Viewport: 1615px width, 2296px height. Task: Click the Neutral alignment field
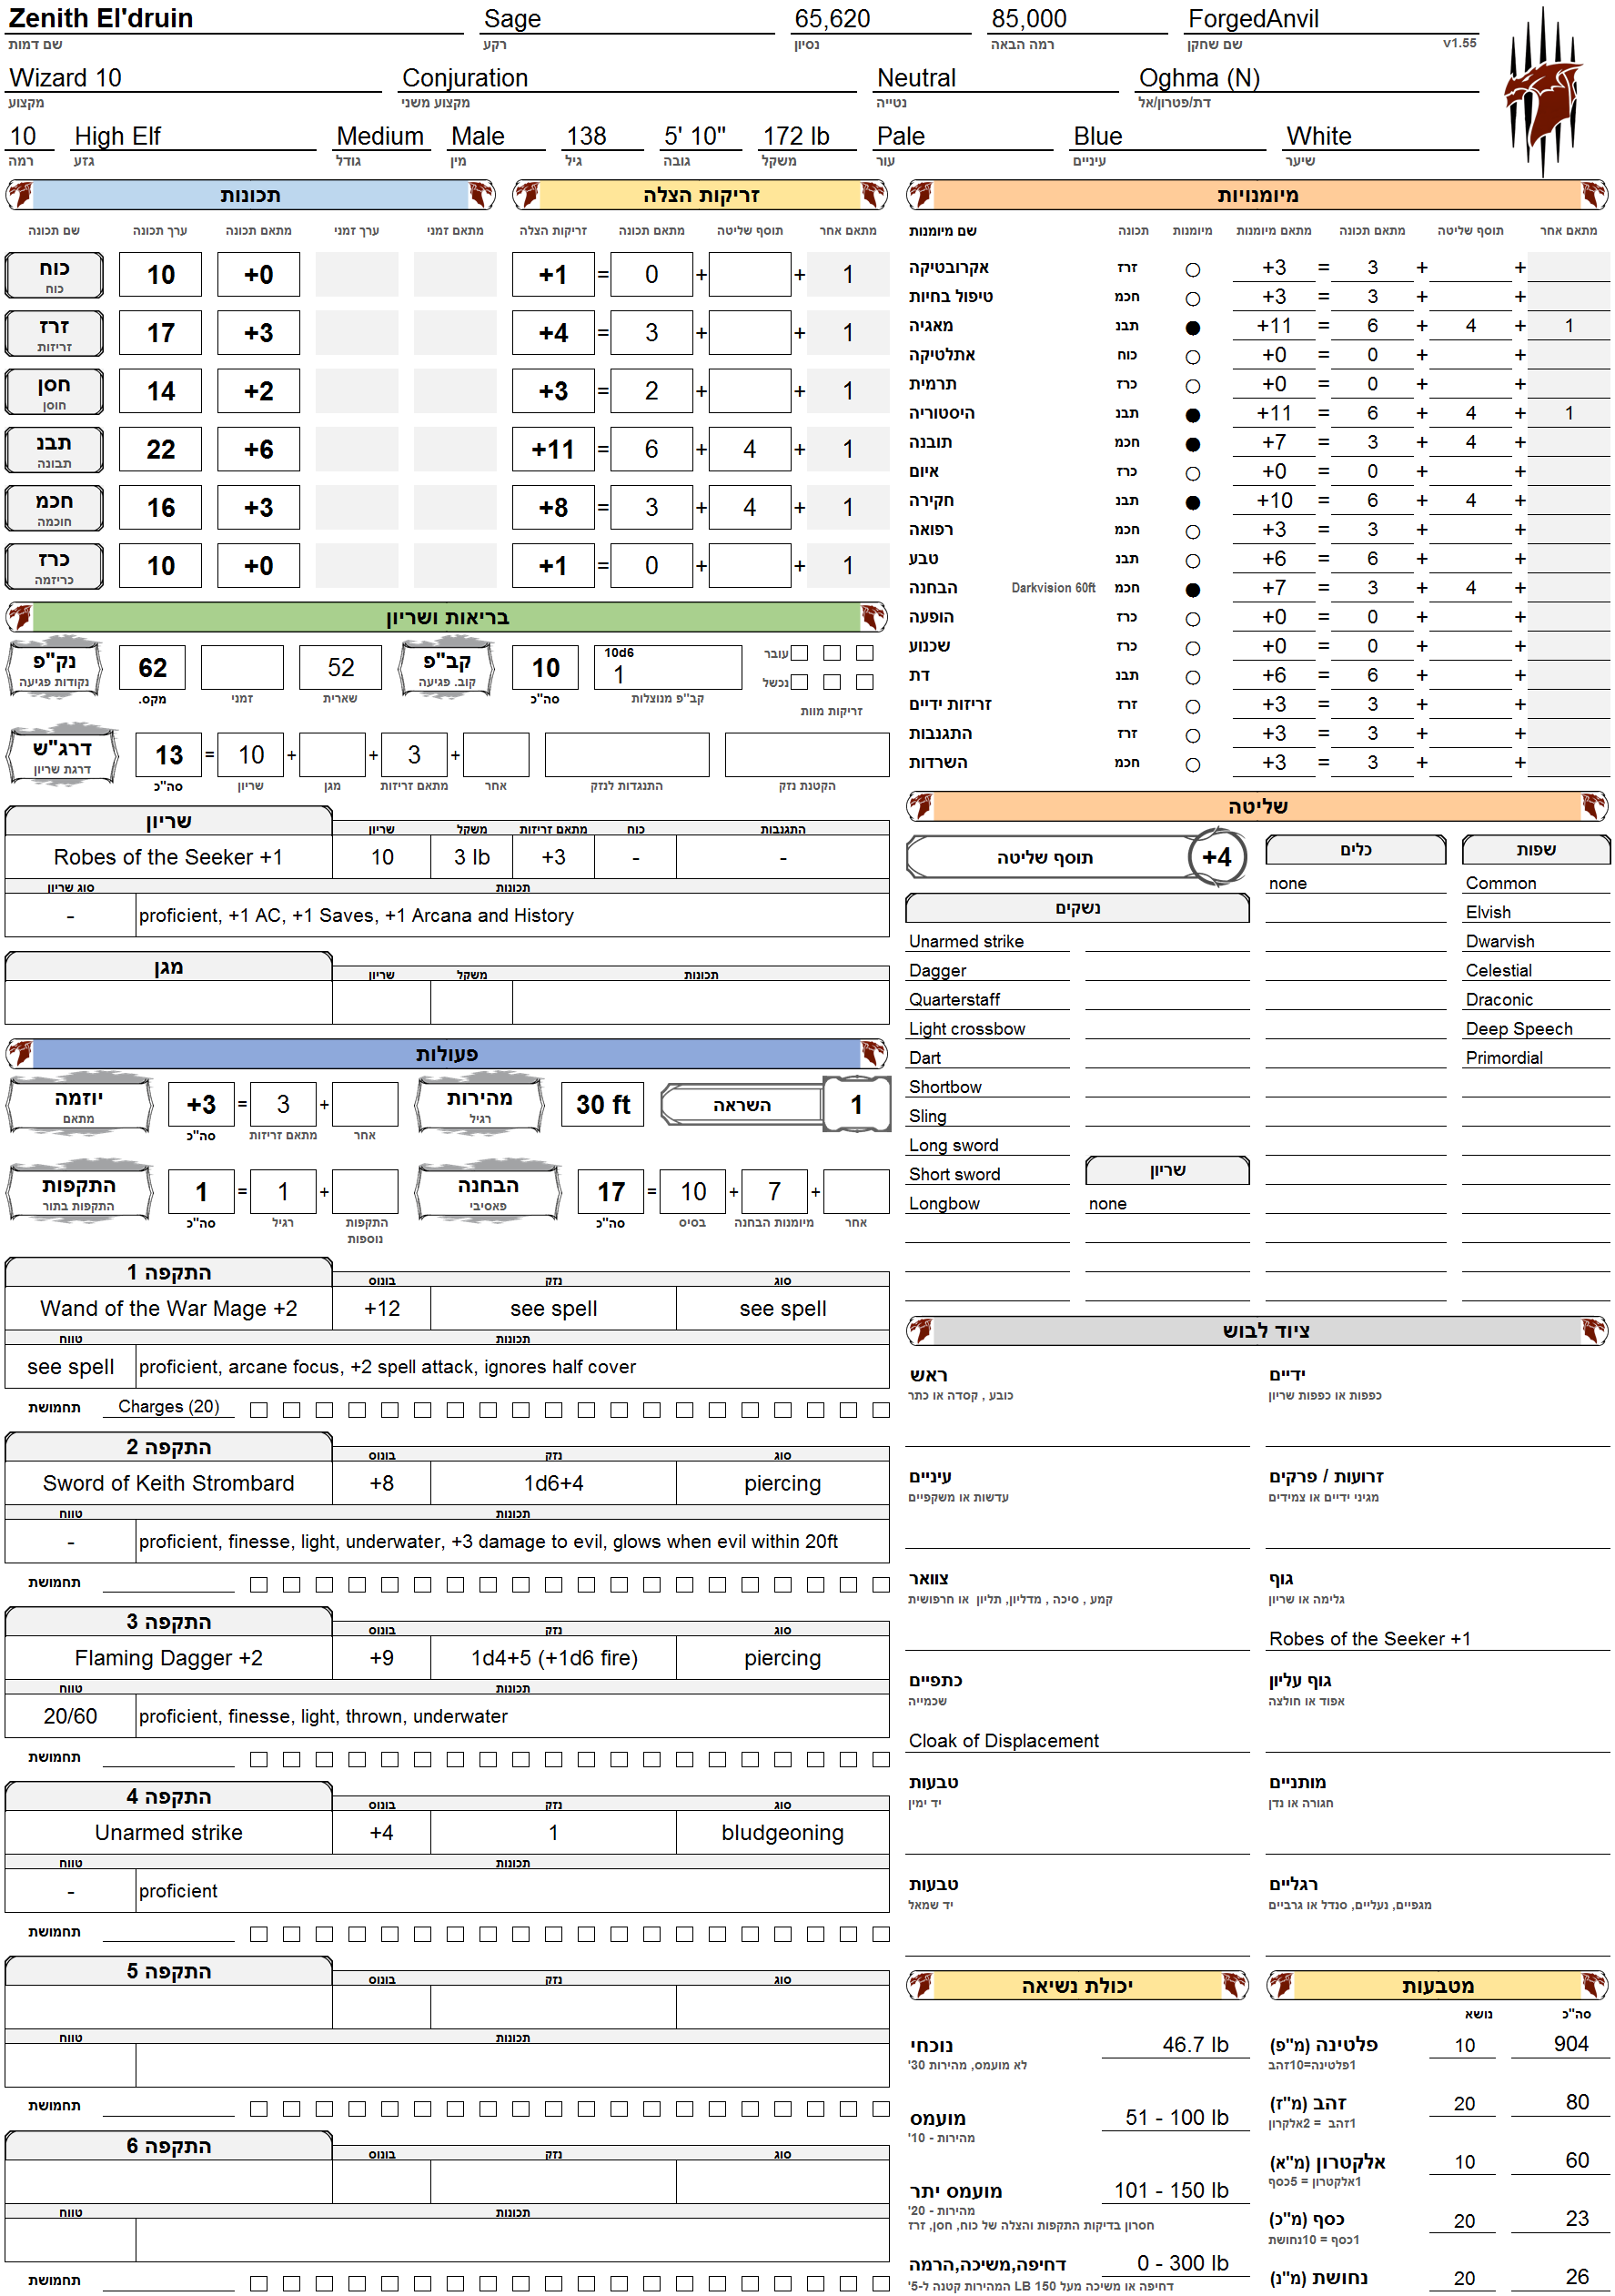click(996, 78)
